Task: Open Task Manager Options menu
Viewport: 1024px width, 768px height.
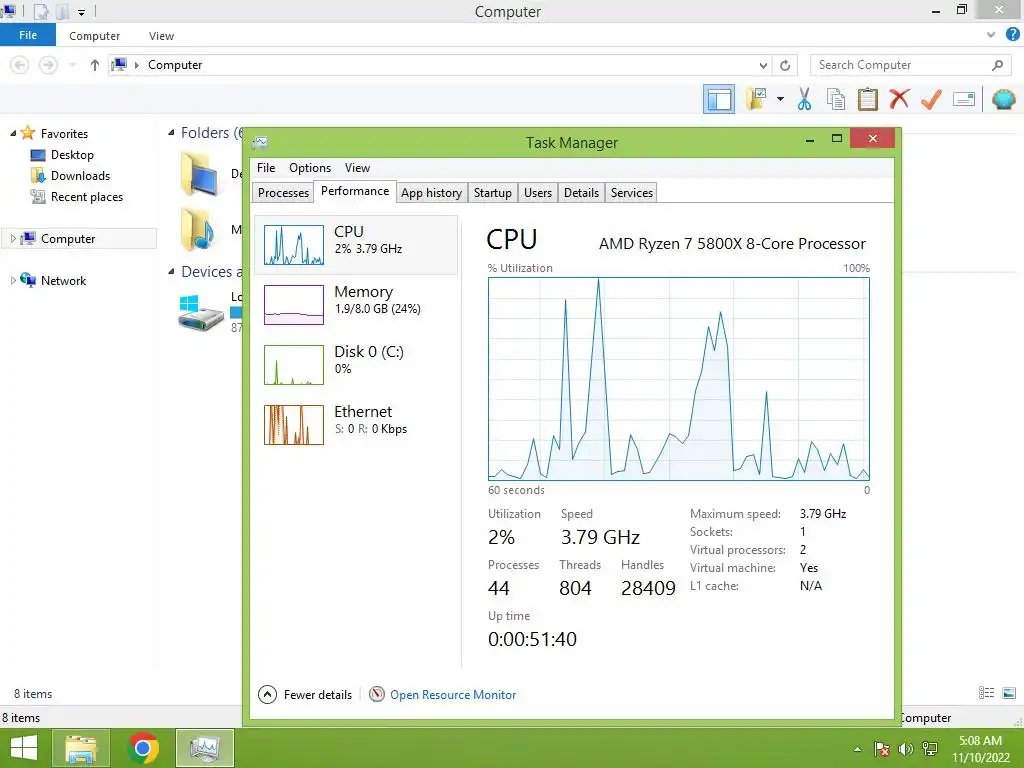Action: click(x=310, y=168)
